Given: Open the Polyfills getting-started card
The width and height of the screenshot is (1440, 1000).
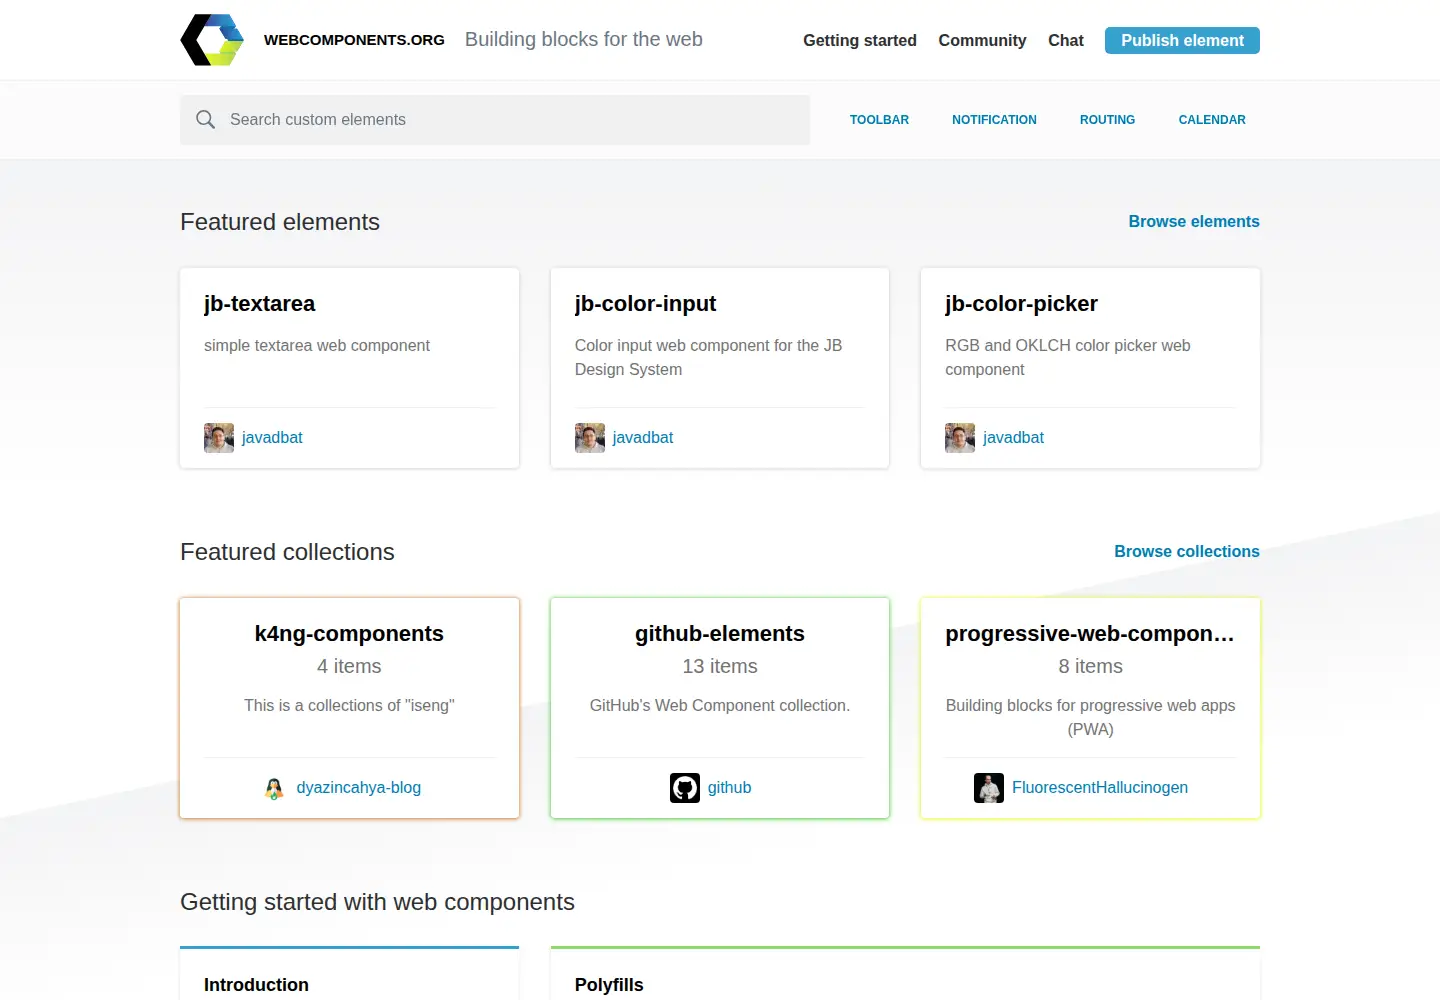Looking at the screenshot, I should pyautogui.click(x=905, y=974).
